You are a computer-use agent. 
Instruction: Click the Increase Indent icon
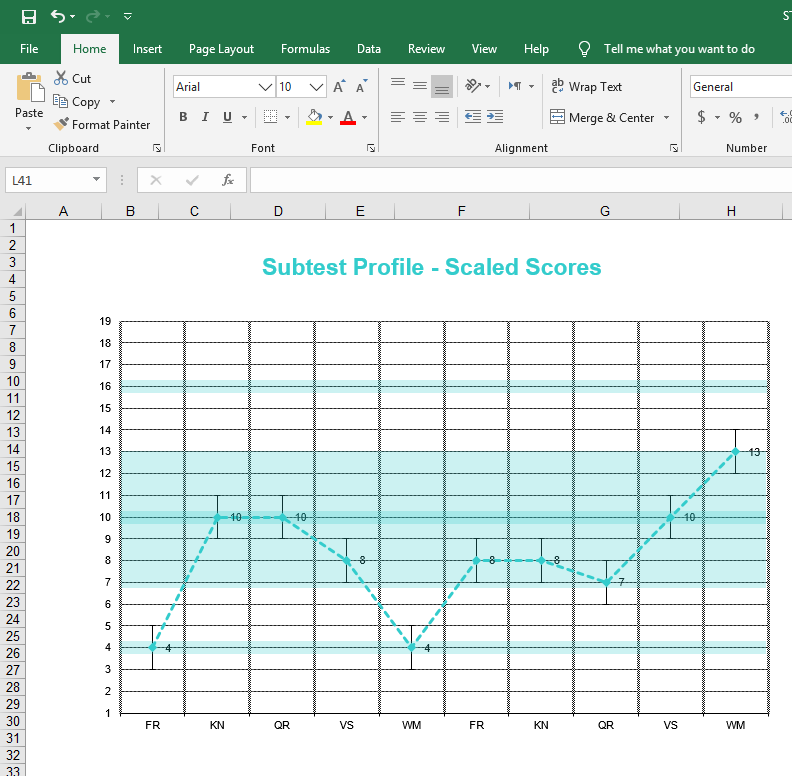click(x=494, y=117)
